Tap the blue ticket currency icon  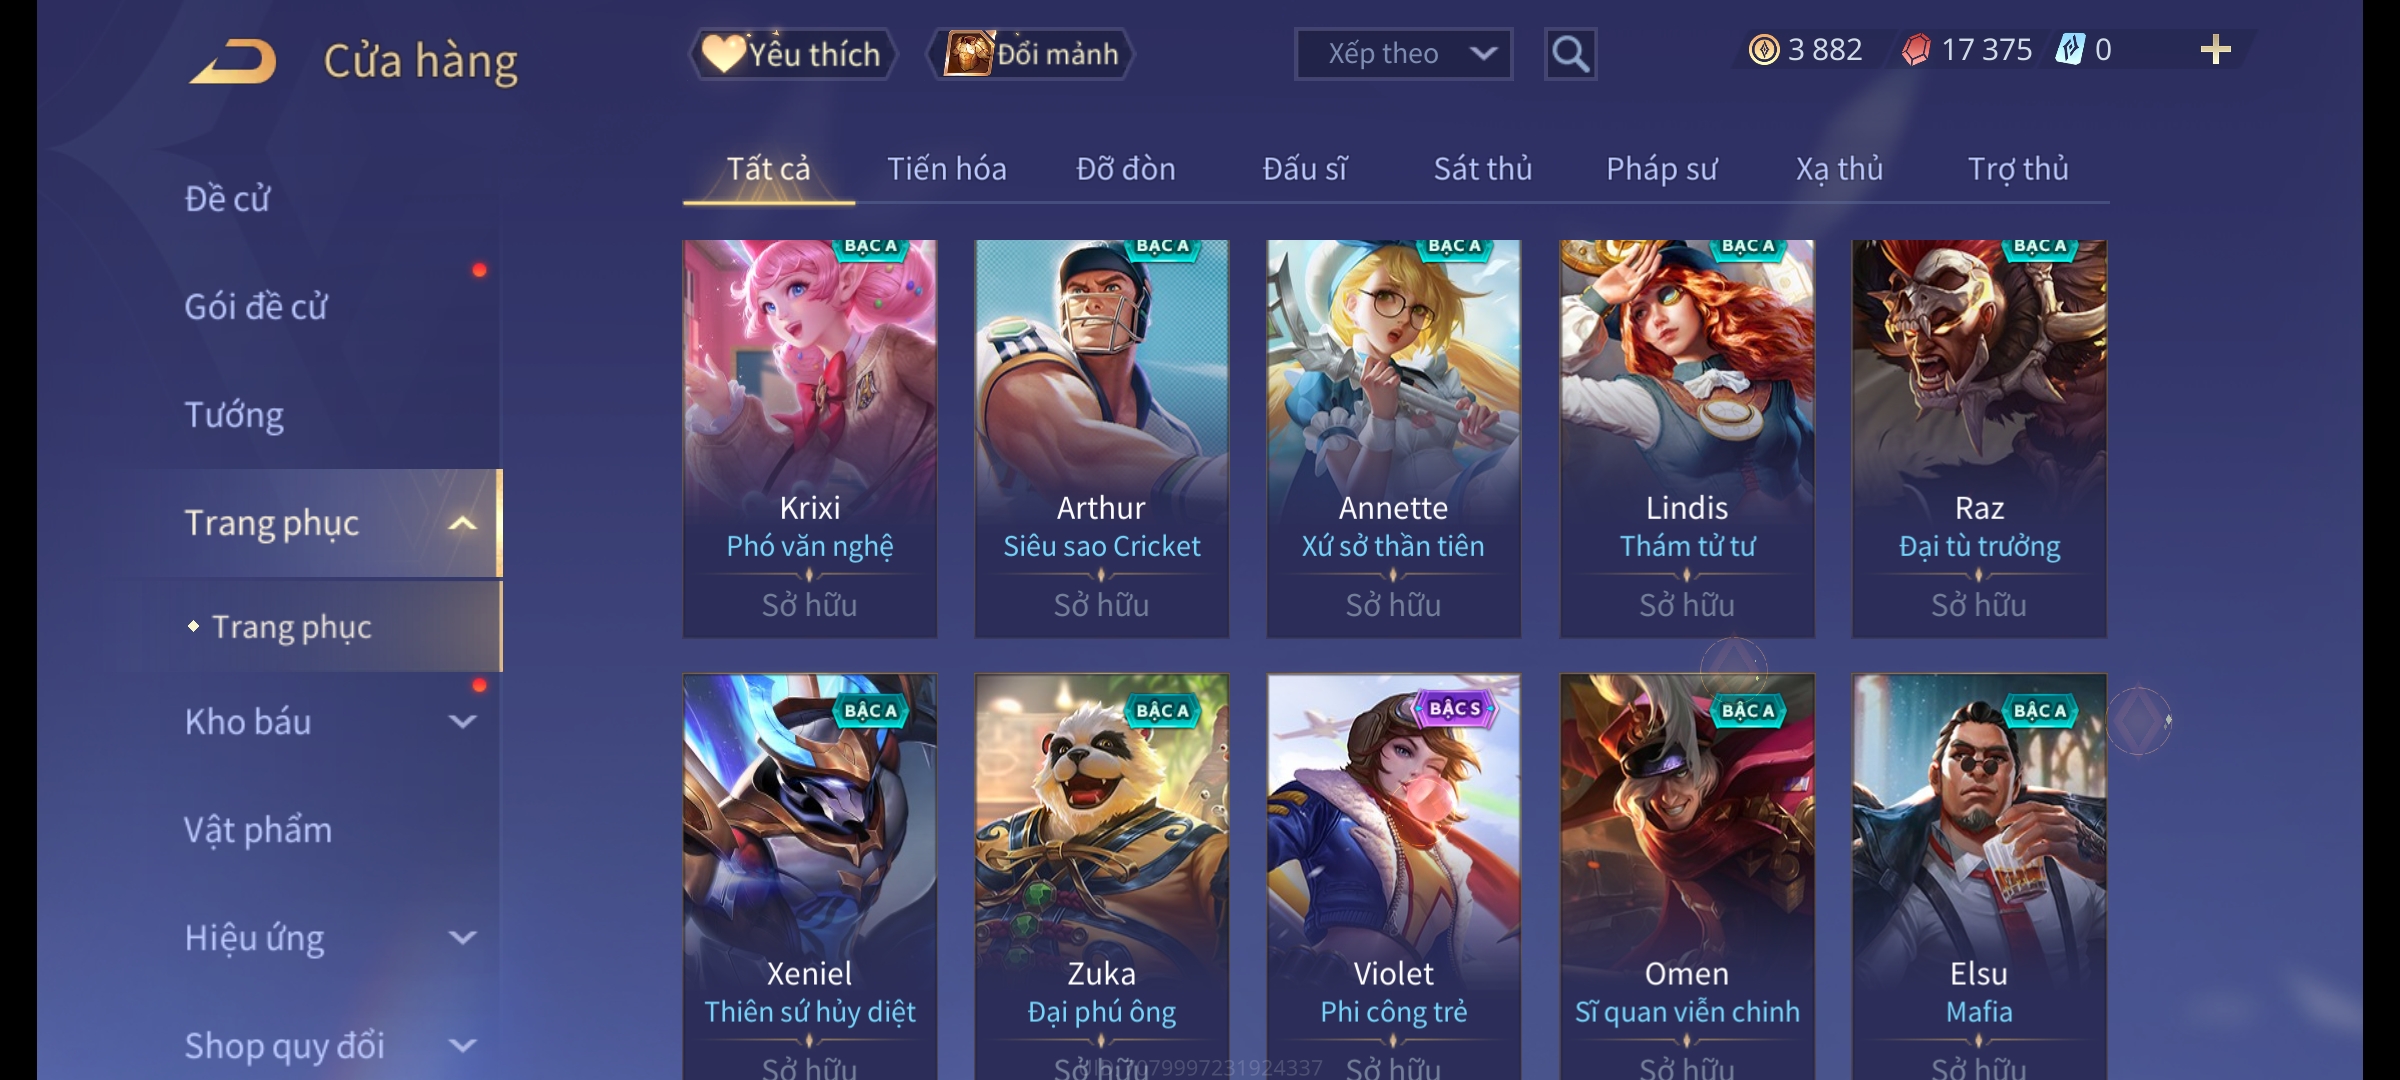(x=2069, y=50)
